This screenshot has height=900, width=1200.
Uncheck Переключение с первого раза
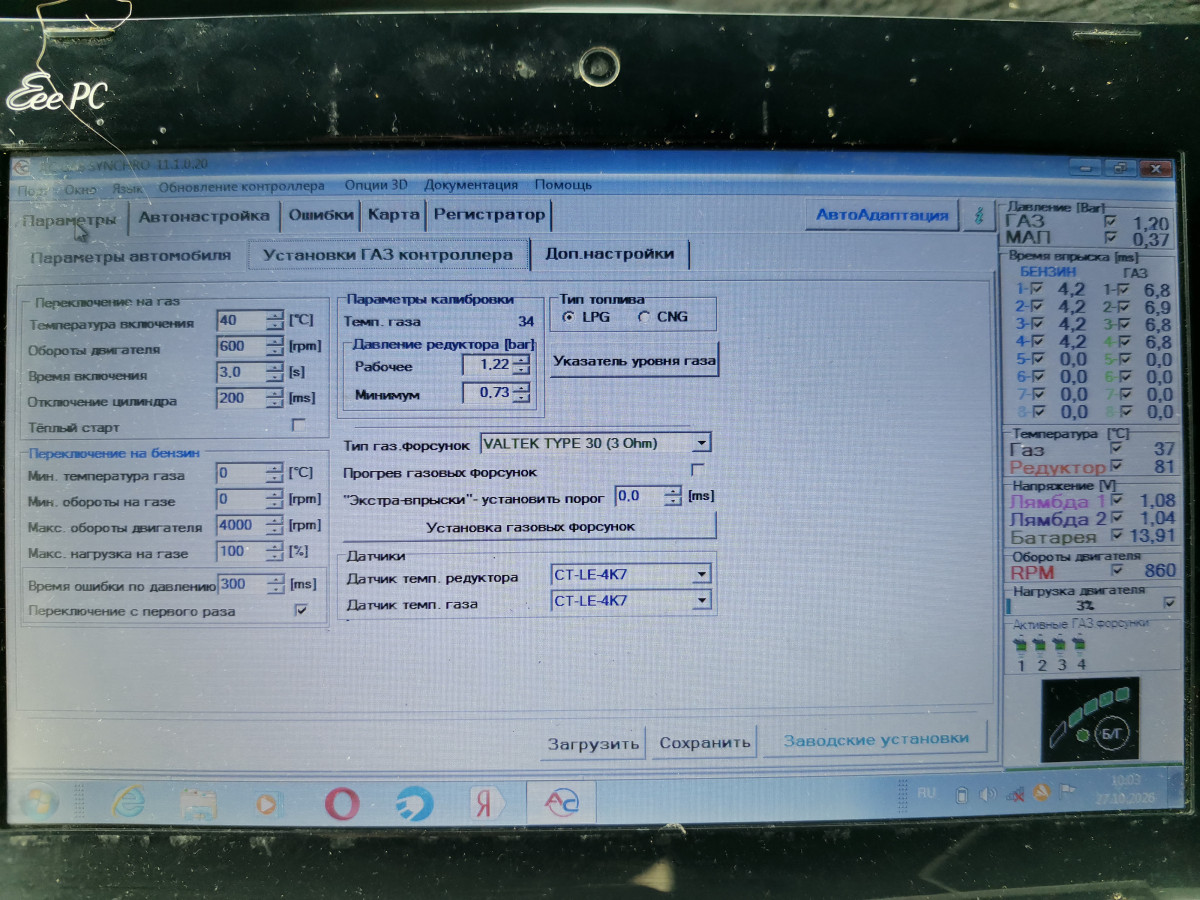point(301,610)
